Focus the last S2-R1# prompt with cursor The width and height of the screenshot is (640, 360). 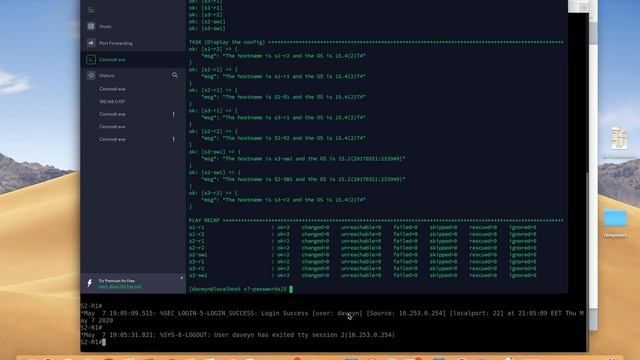pos(93,342)
